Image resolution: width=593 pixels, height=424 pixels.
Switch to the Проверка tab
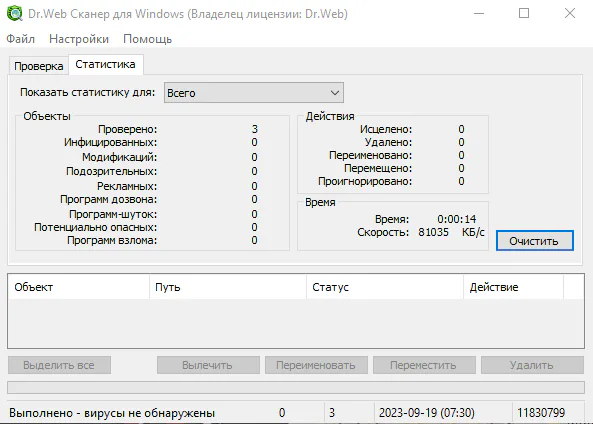tap(39, 66)
